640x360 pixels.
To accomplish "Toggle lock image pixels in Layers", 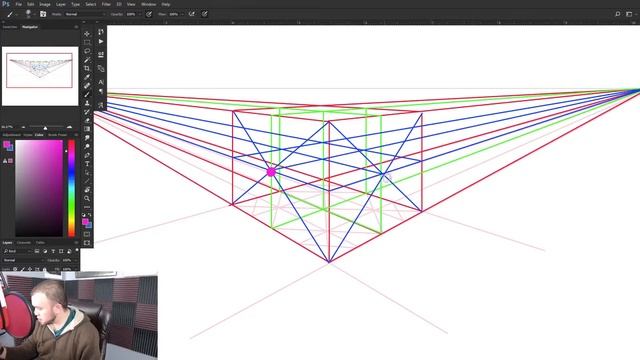I will coord(22,269).
